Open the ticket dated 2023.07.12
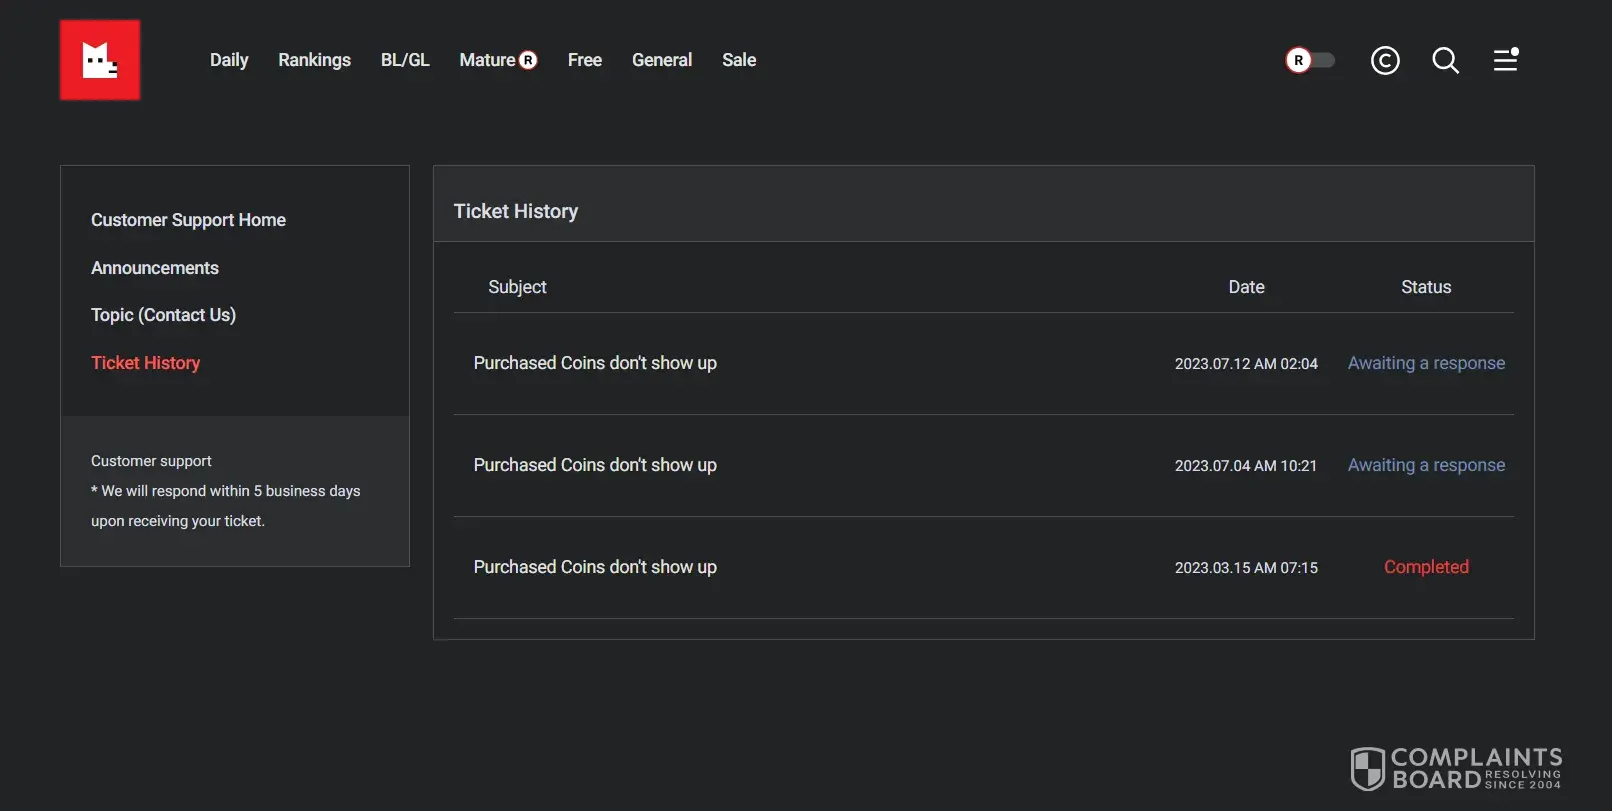 (x=595, y=363)
